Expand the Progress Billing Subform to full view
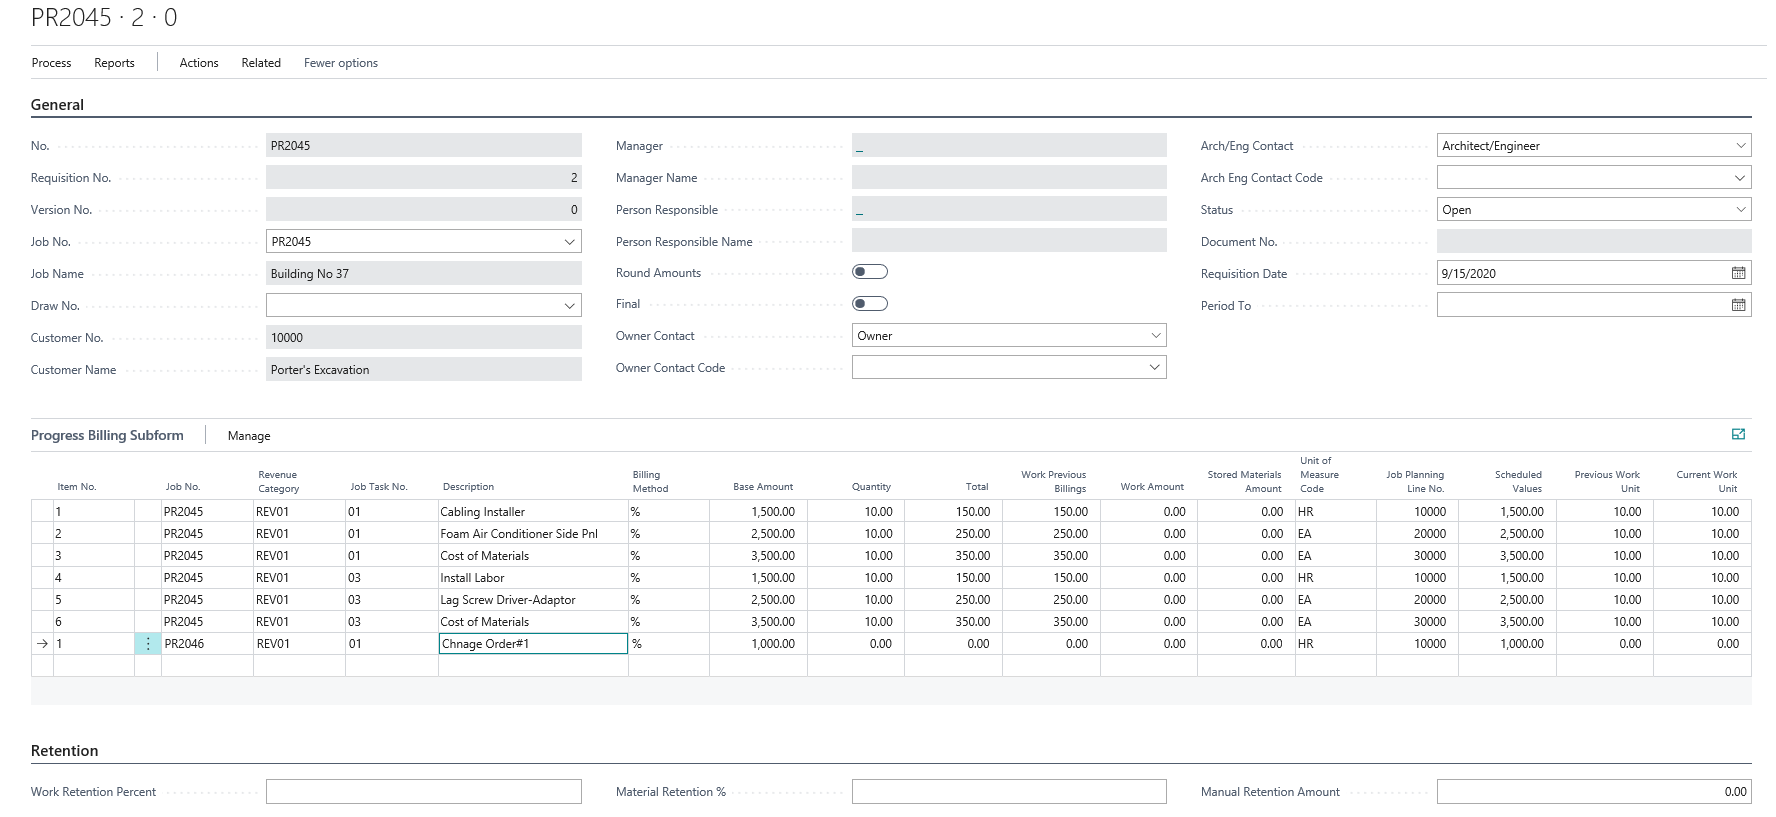1776x817 pixels. coord(1738,434)
